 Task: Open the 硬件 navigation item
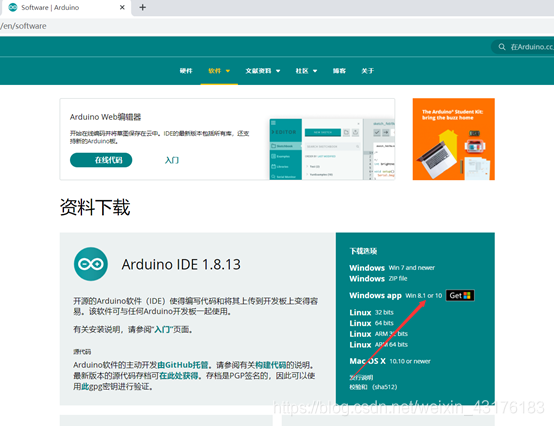tap(186, 71)
